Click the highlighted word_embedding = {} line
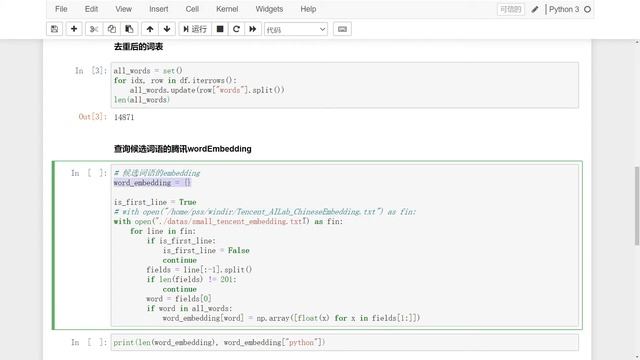Screen dimensions: 640x360 [152, 182]
